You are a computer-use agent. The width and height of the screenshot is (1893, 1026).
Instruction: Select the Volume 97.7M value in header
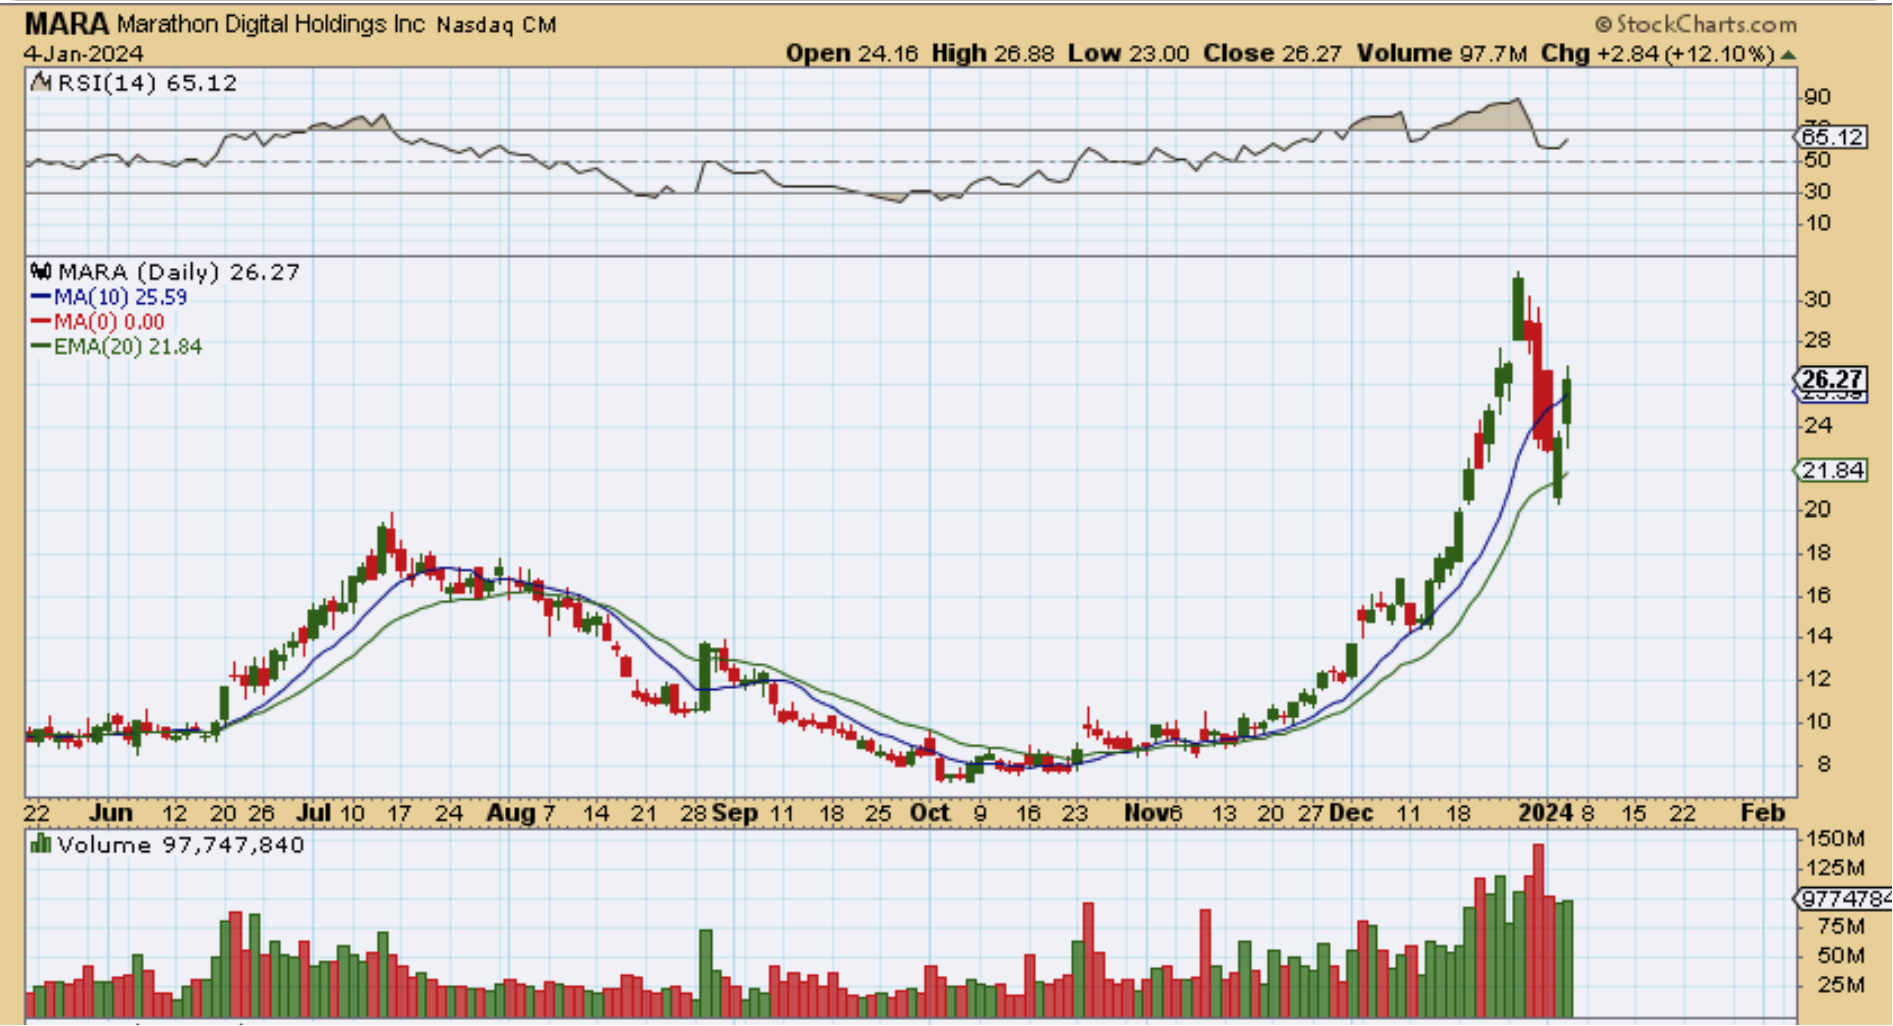click(1441, 54)
